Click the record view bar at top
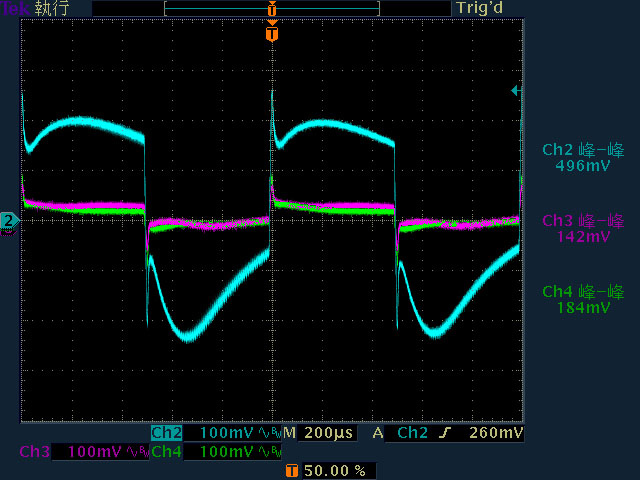The image size is (640, 480). [272, 9]
